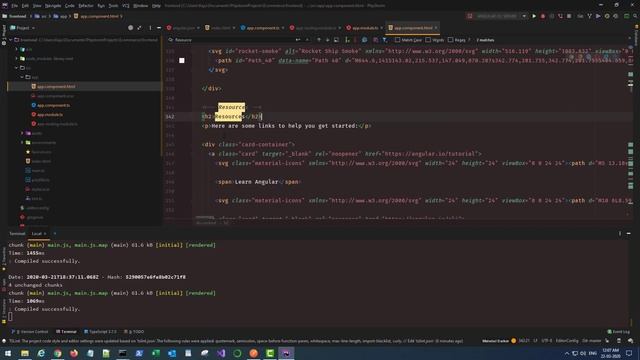
Task: Click the app breadcrumb in the navigation bar
Action: click(x=61, y=16)
